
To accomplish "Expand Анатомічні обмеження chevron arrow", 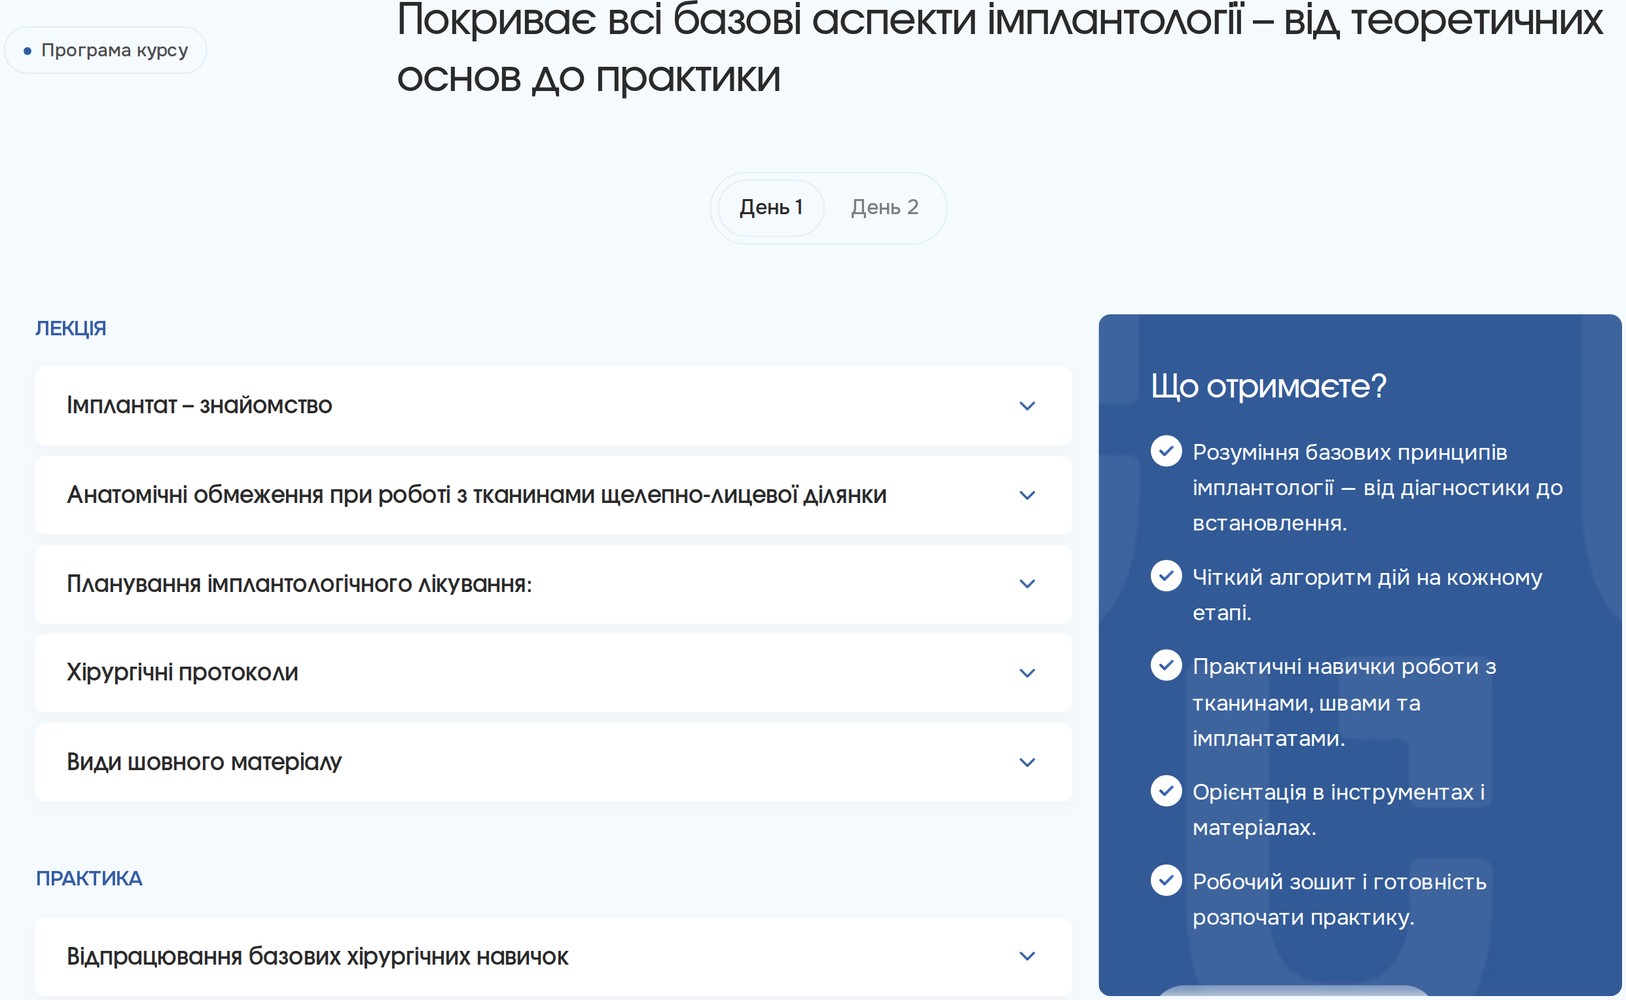I will (x=1027, y=495).
